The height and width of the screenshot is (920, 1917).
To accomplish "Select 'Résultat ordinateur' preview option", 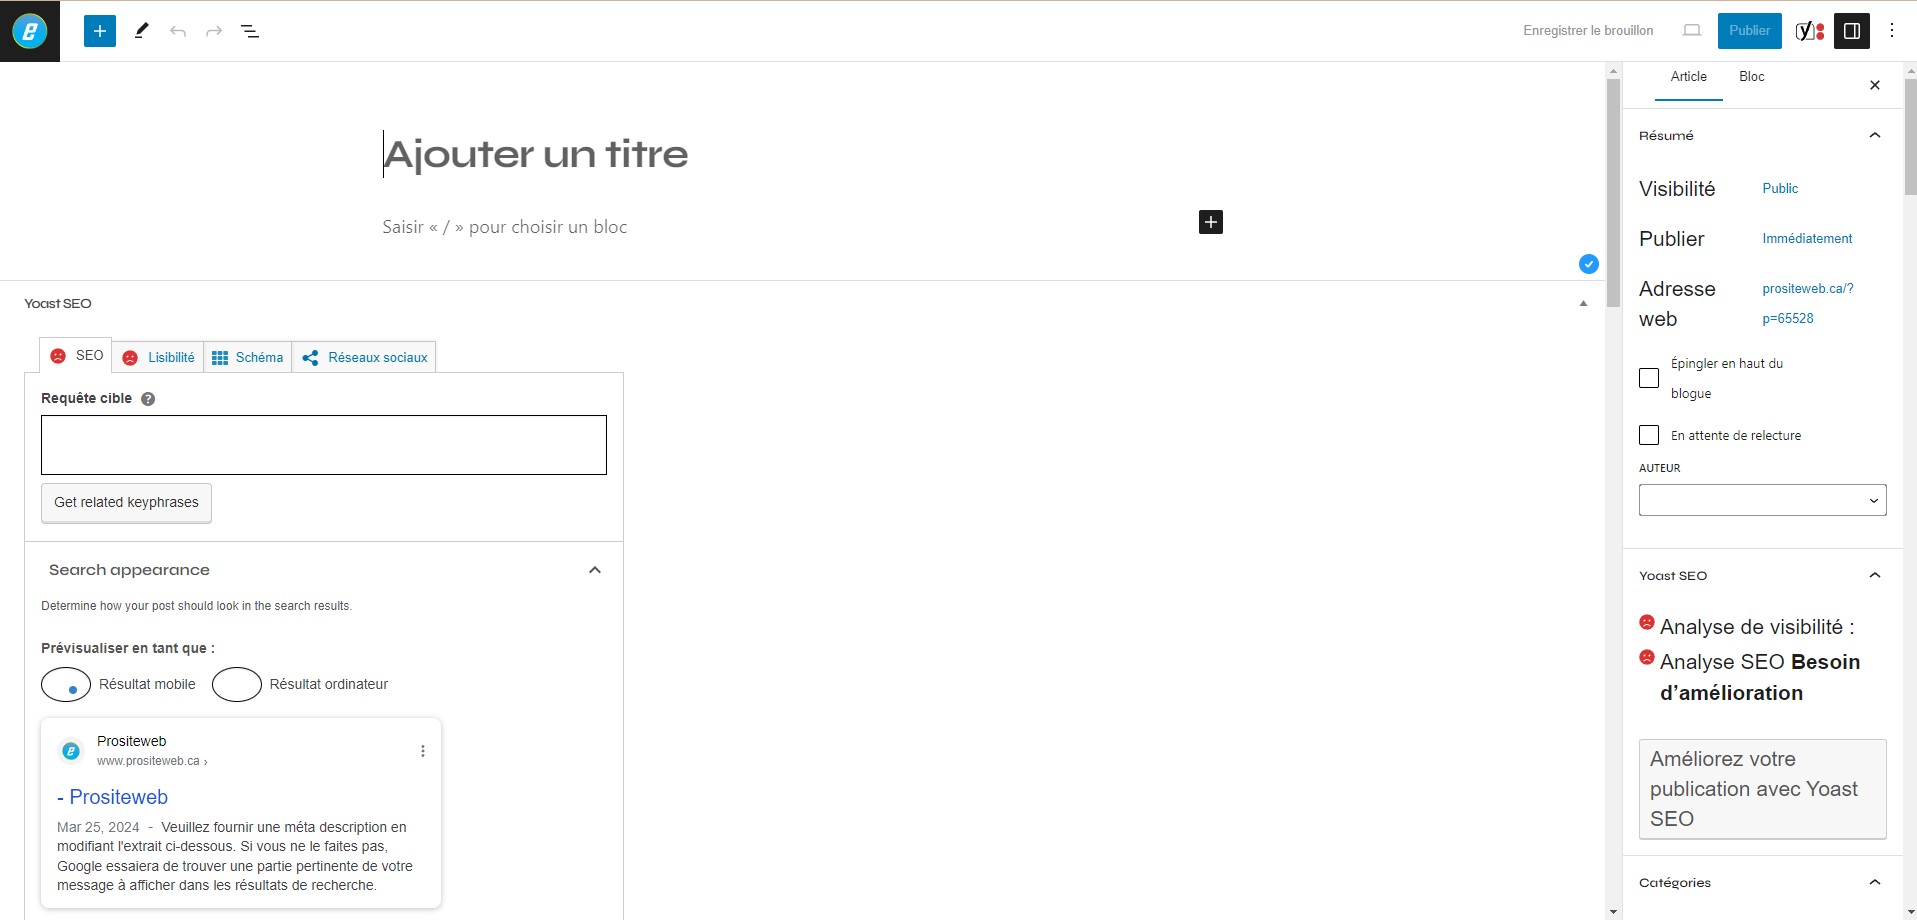I will pyautogui.click(x=237, y=684).
